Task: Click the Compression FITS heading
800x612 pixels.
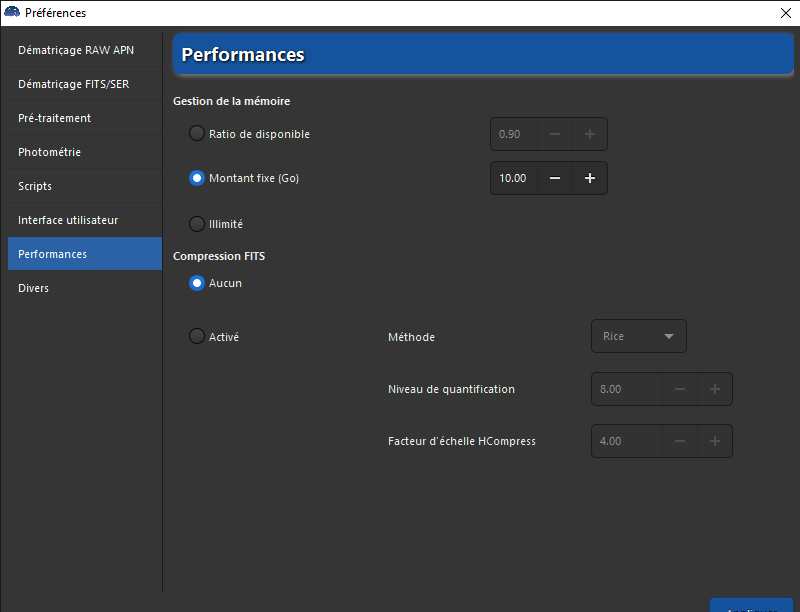Action: (x=219, y=256)
